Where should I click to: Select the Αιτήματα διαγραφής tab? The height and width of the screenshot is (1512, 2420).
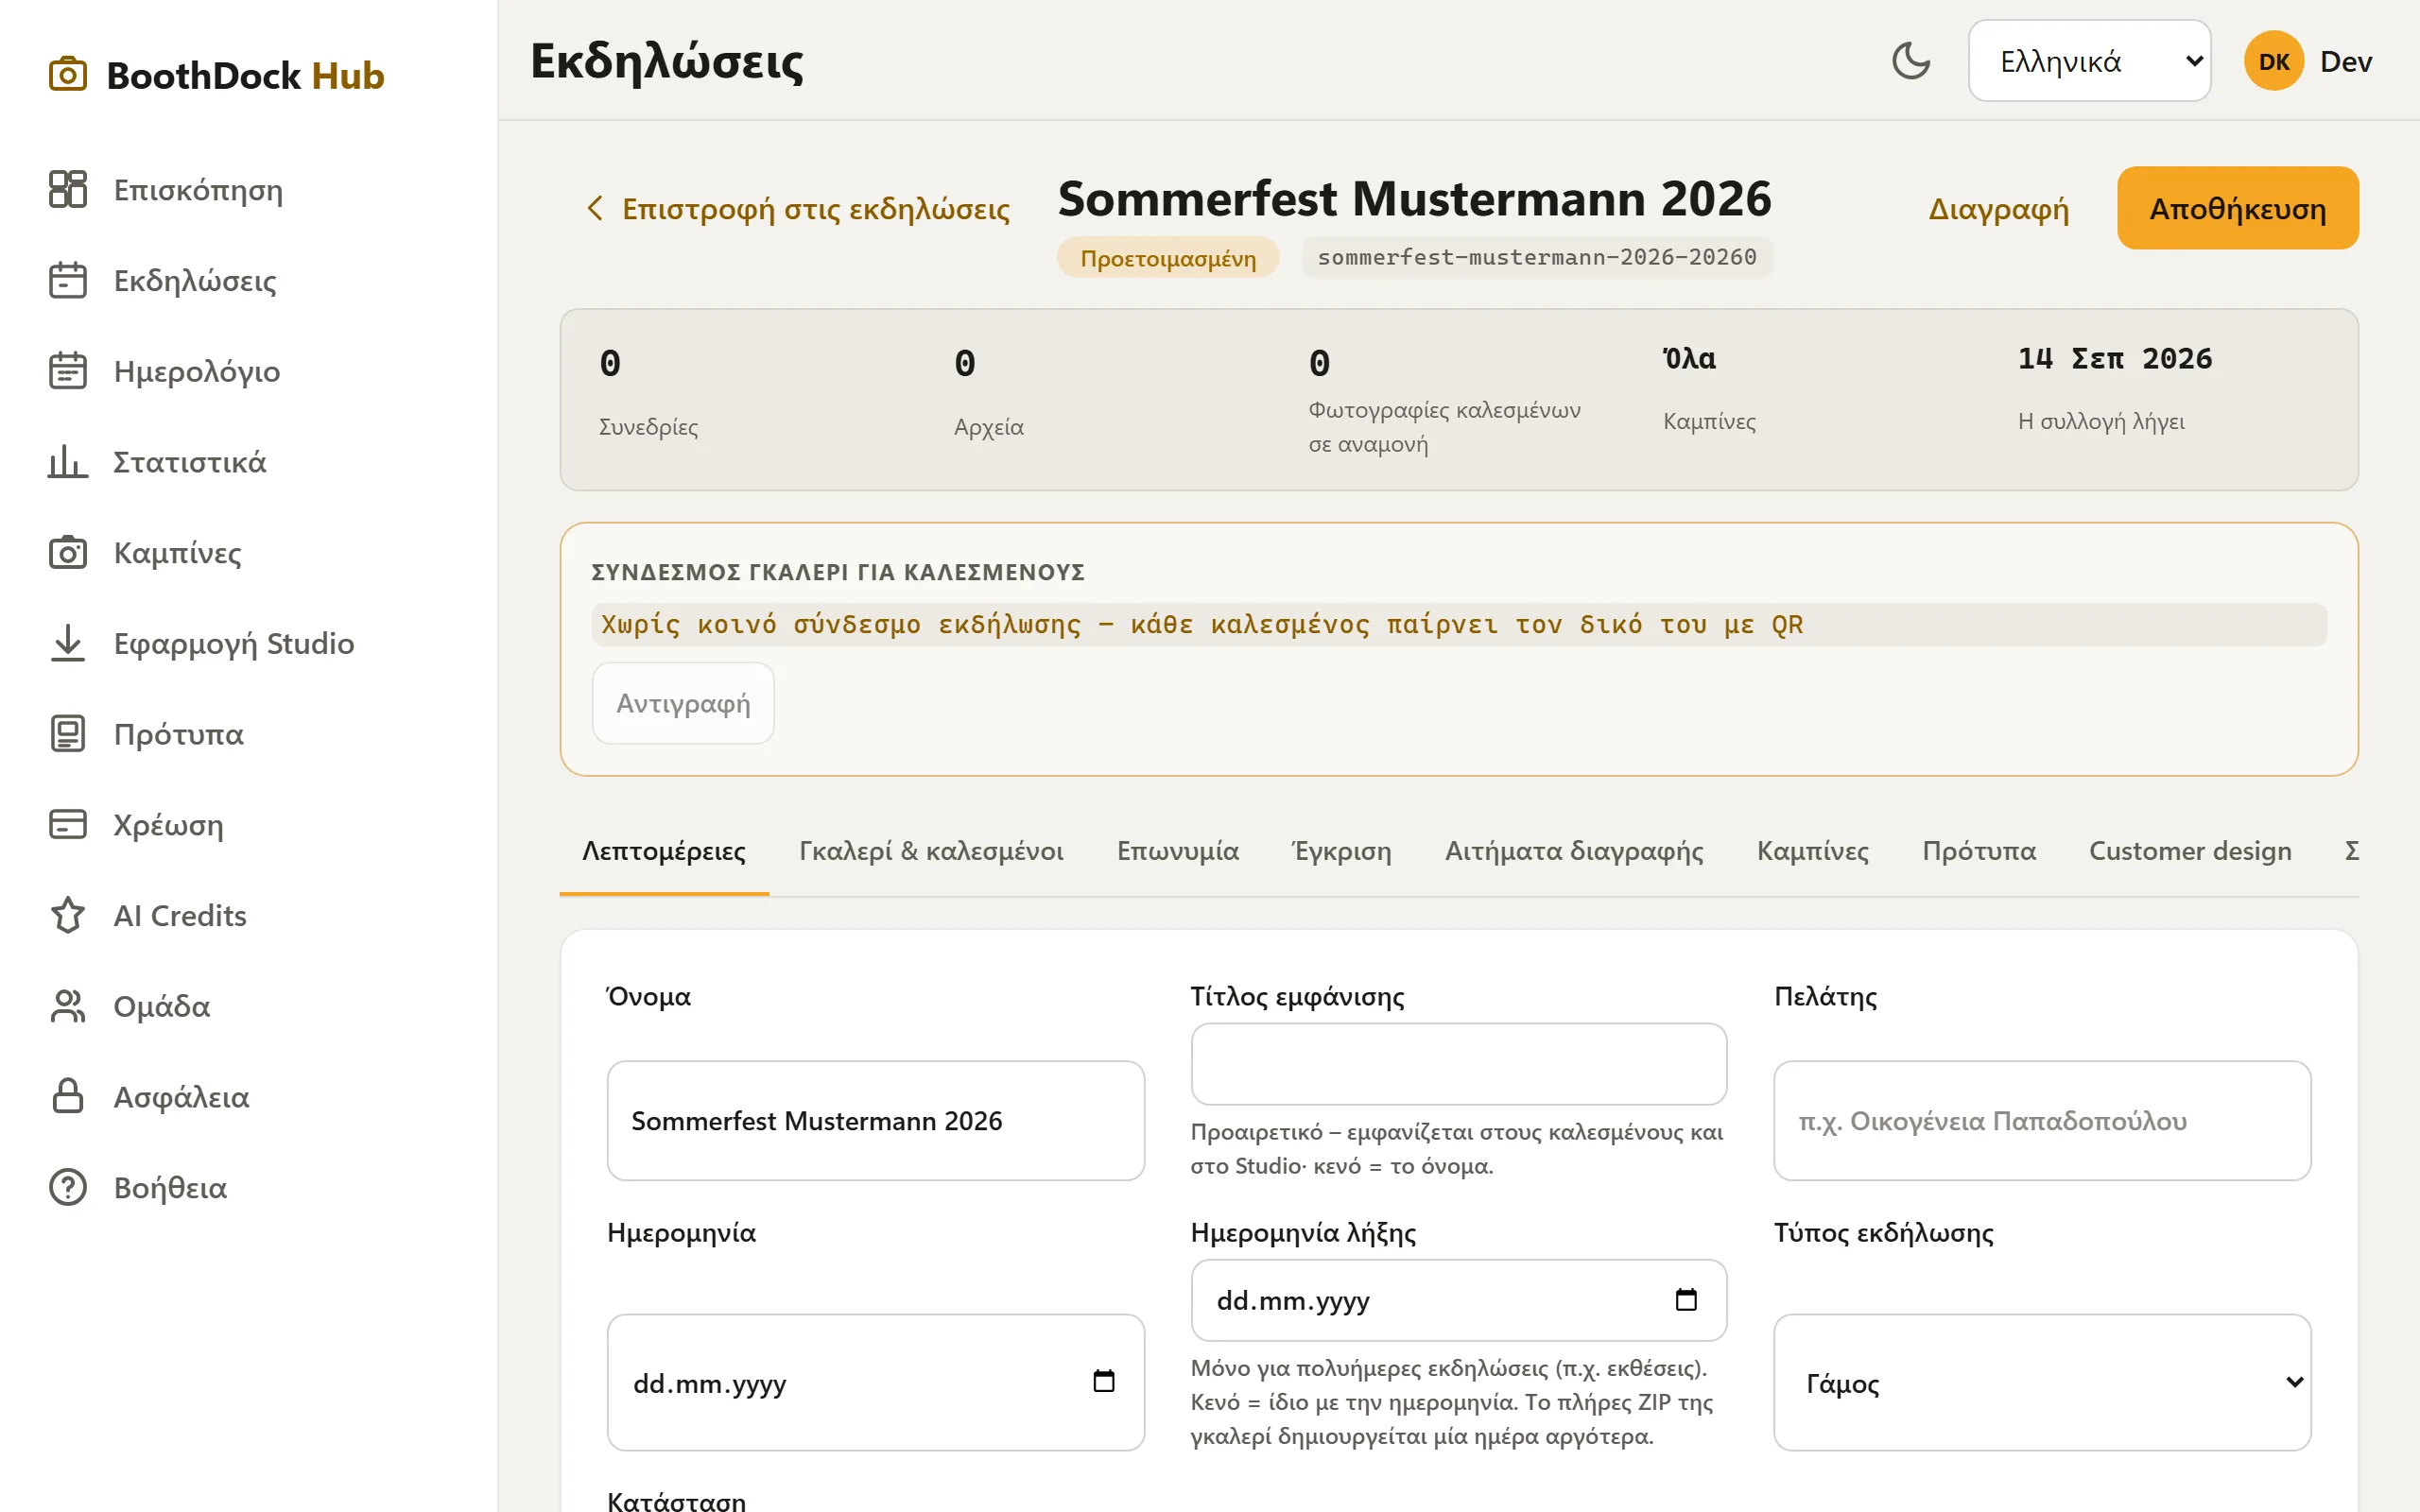(1574, 851)
